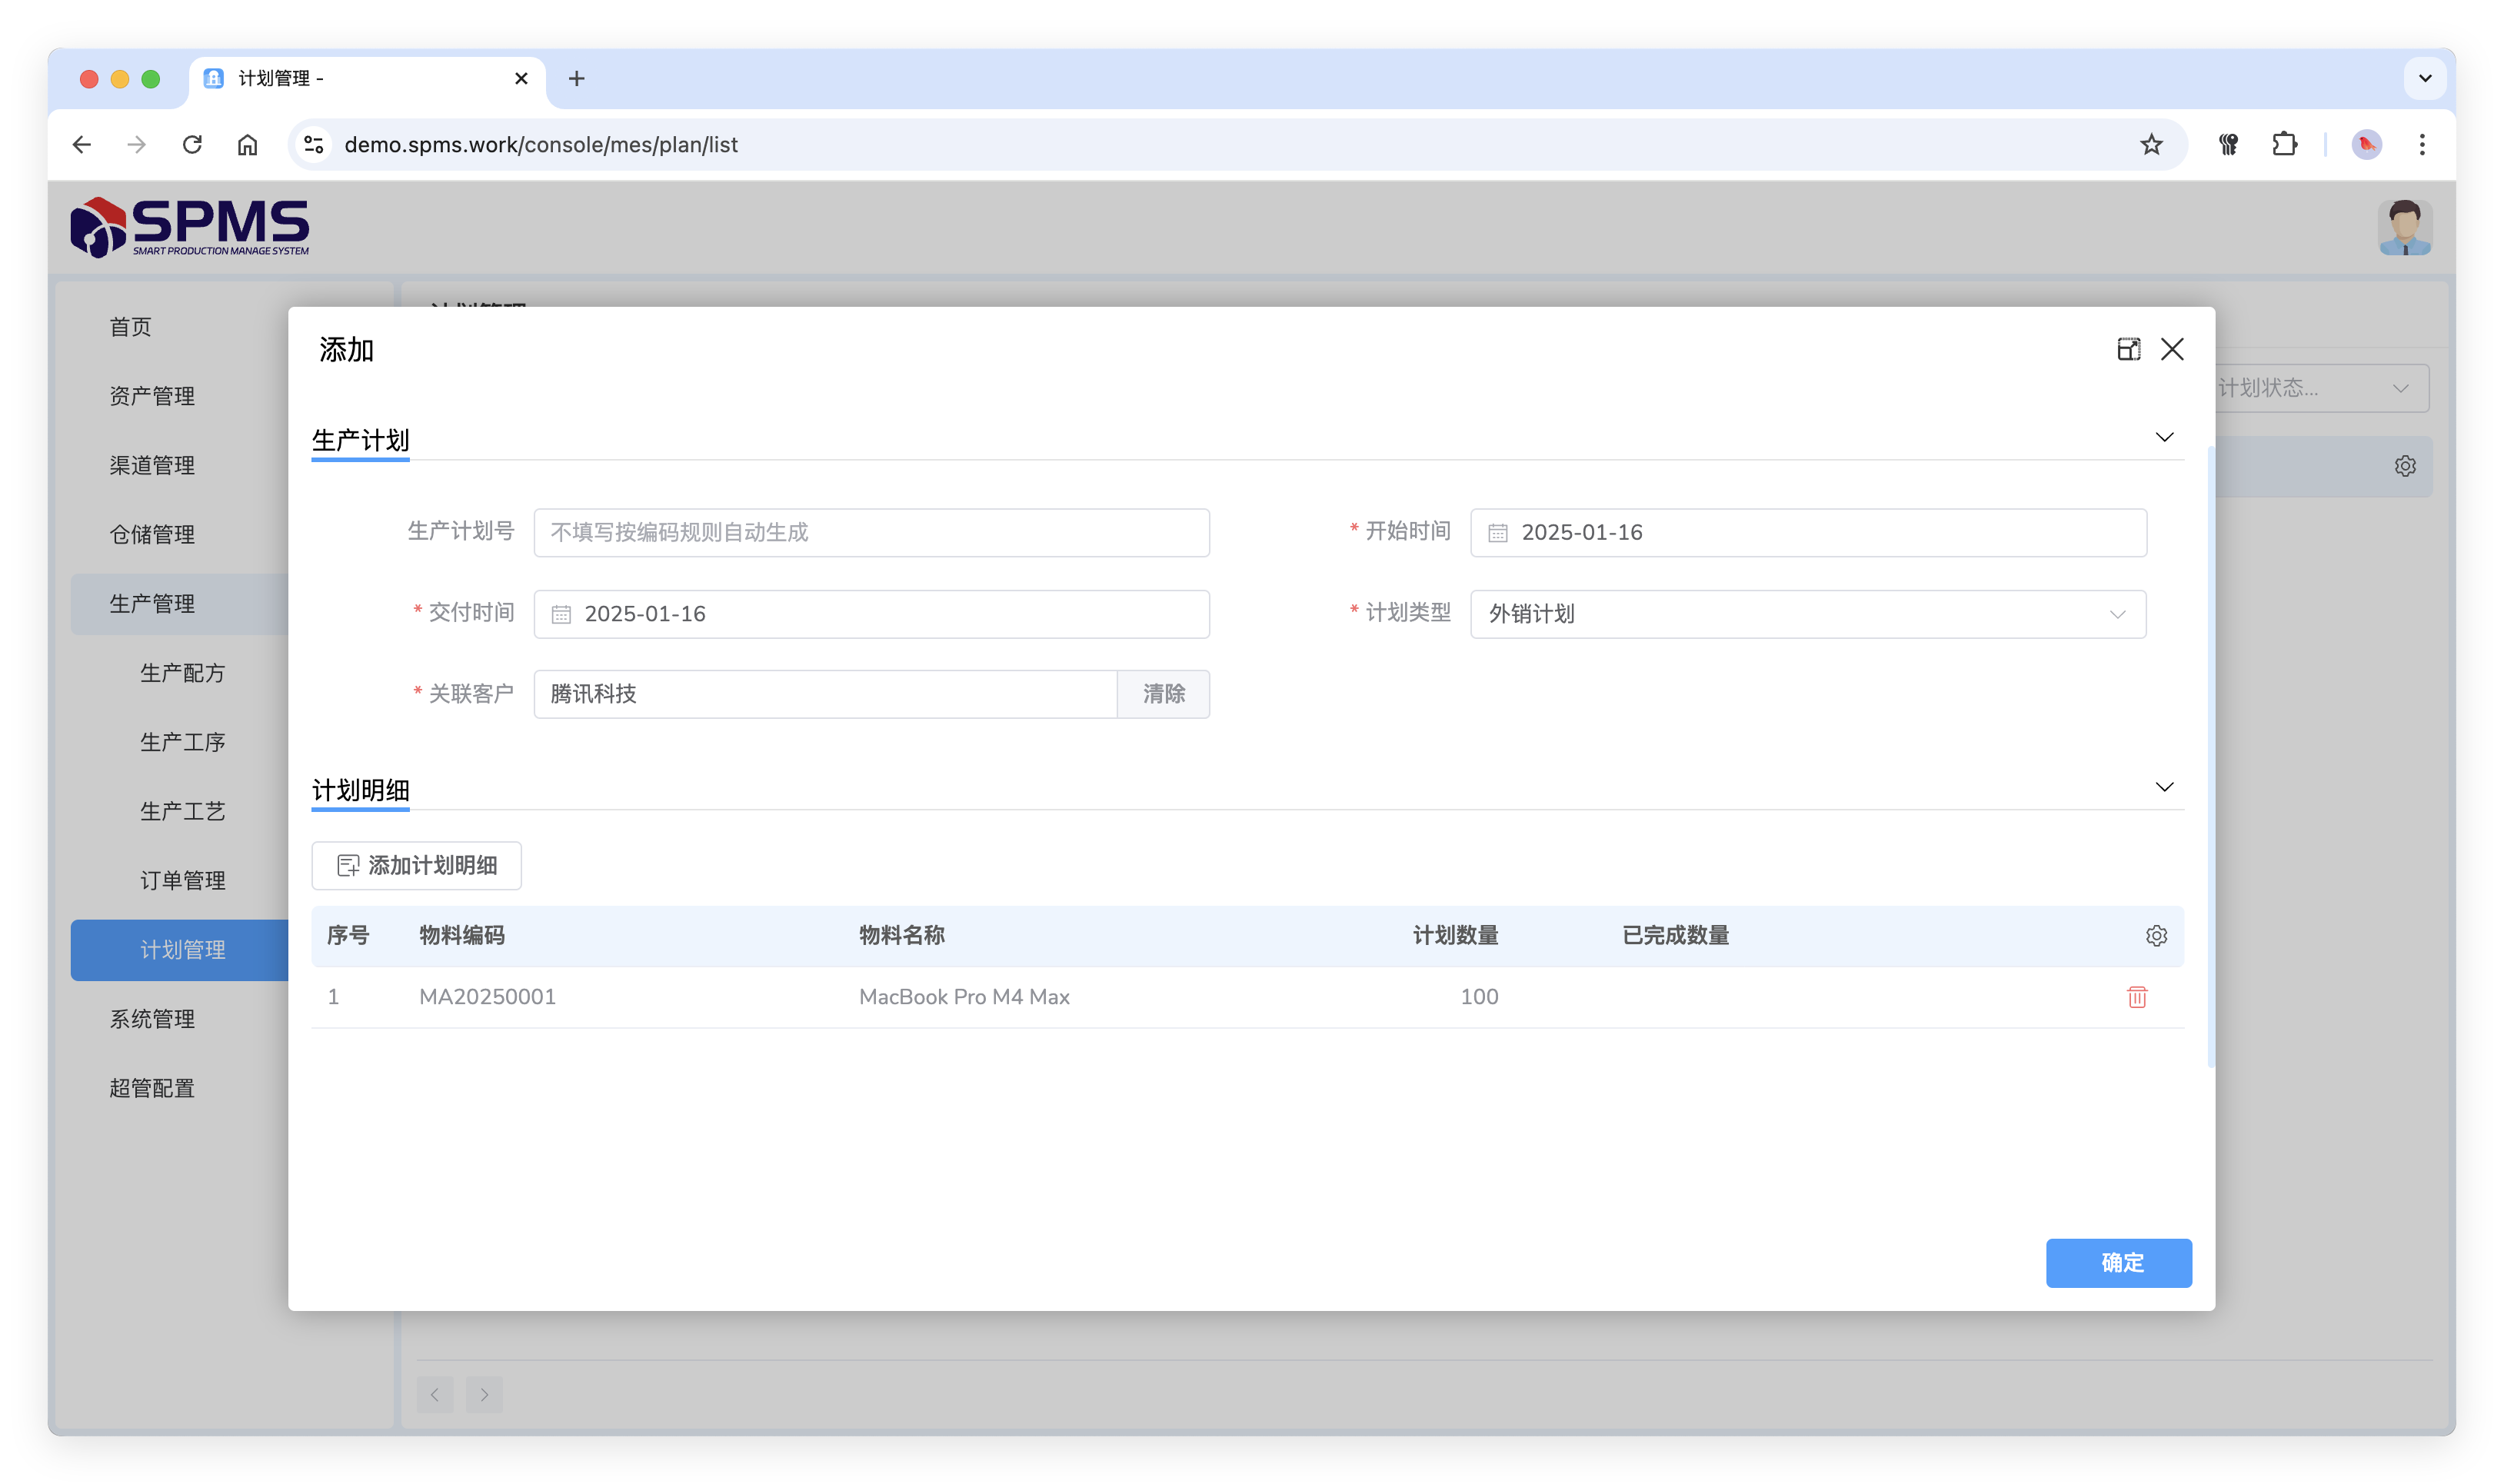Open the 计划类型 dropdown

pos(1808,615)
